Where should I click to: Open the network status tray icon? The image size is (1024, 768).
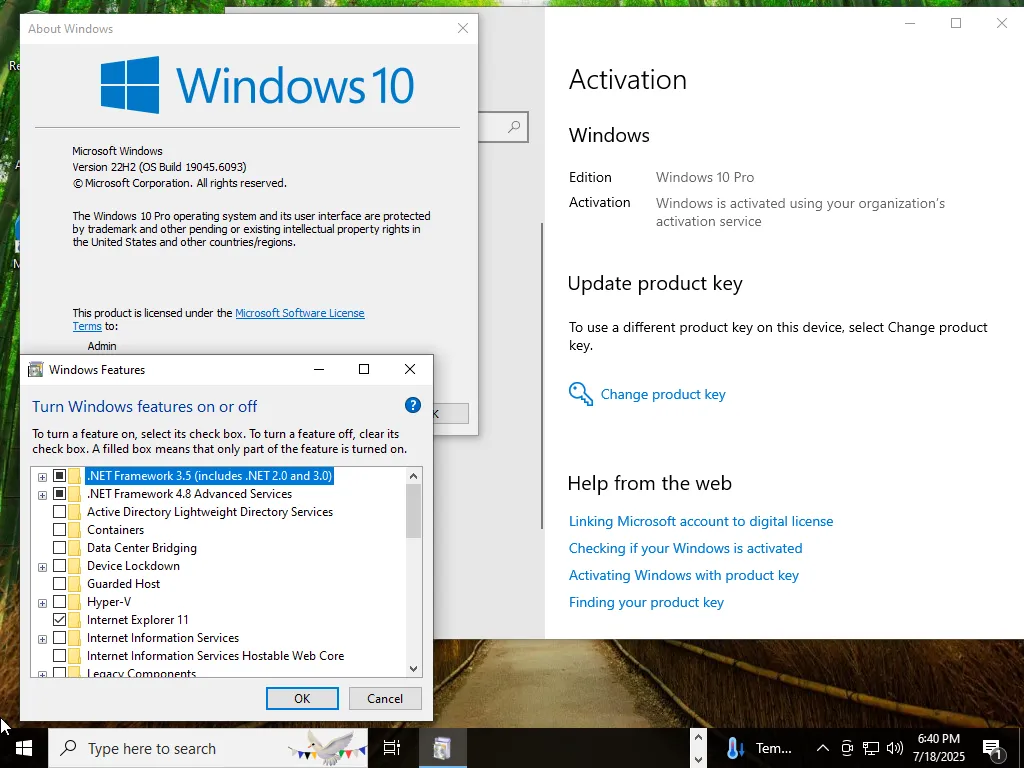click(x=871, y=748)
